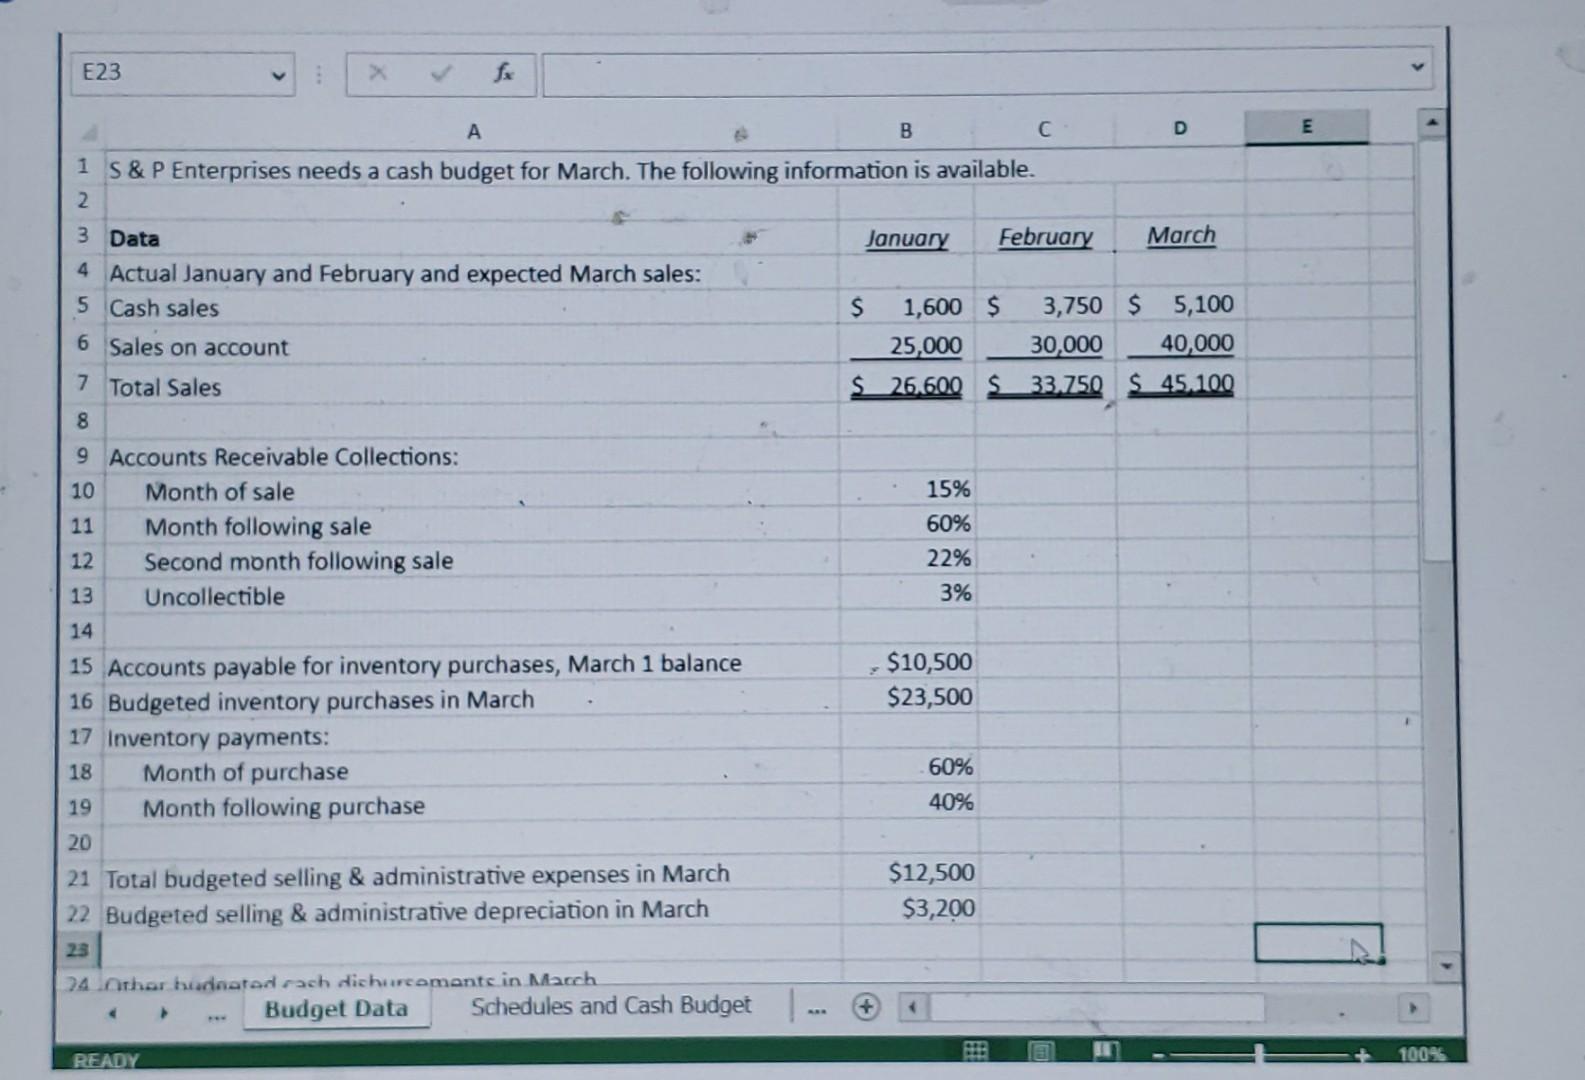1585x1080 pixels.
Task: Select the Budget Data sheet tab
Action: [336, 1009]
